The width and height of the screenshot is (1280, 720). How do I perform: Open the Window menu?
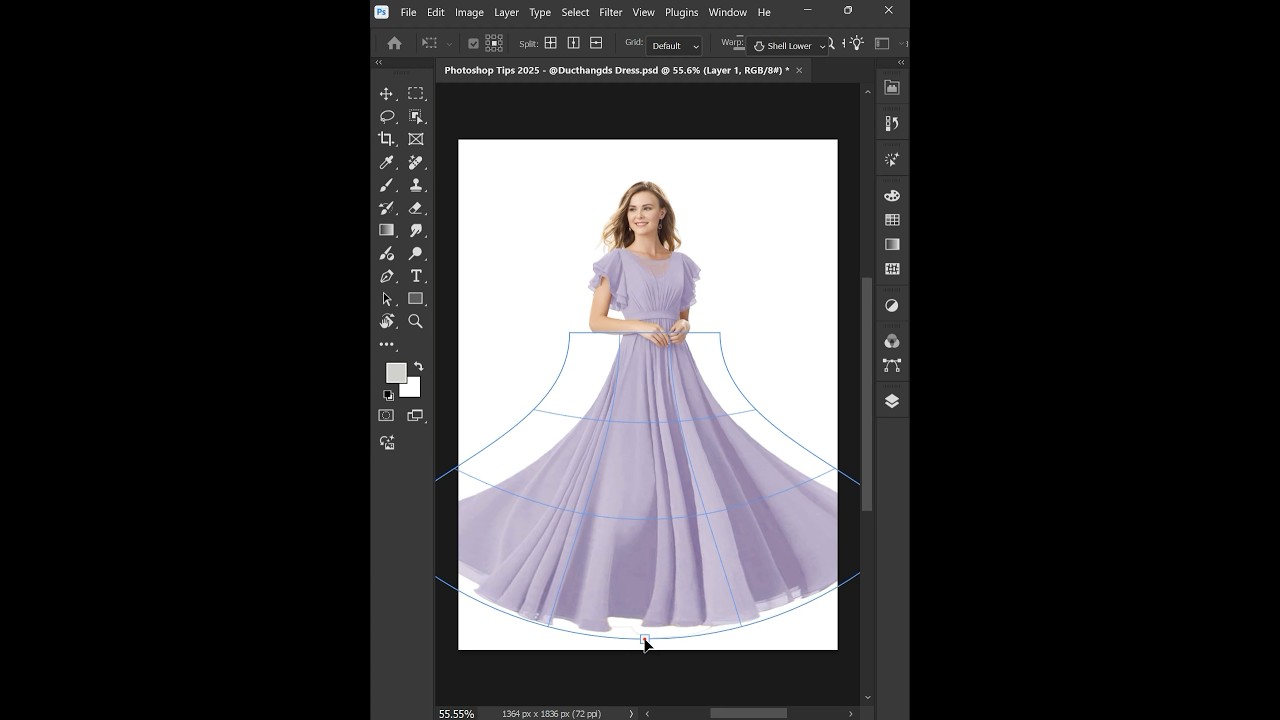coord(727,12)
